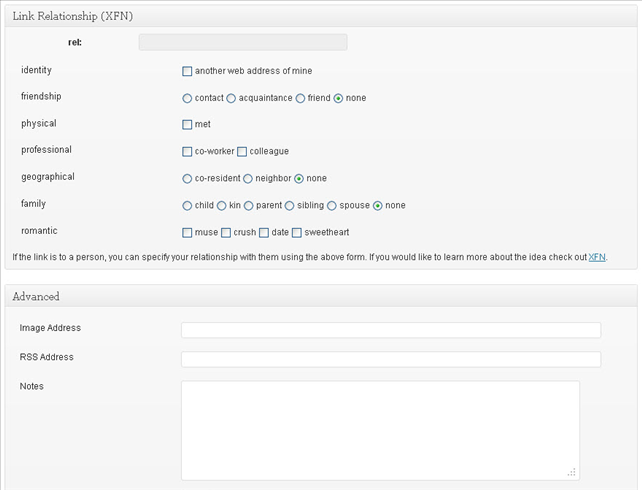642x490 pixels.
Task: Pick "sibling" in the family row
Action: [289, 205]
